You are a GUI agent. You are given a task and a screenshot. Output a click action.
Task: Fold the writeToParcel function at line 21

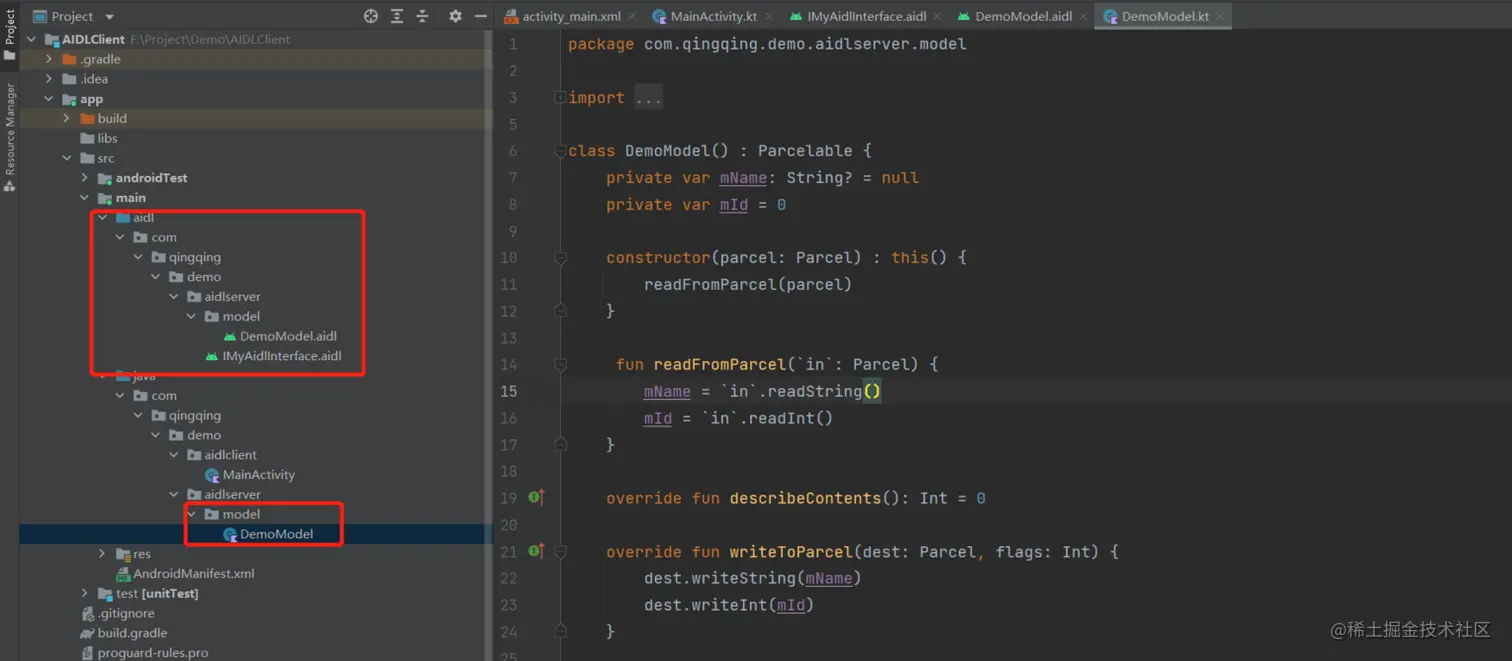click(x=561, y=552)
